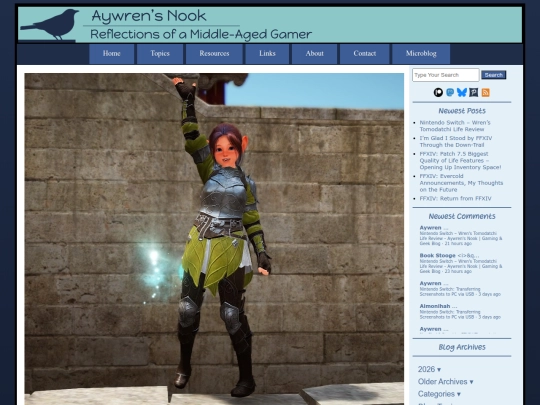Open the Contact page
The height and width of the screenshot is (405, 540).
(365, 54)
